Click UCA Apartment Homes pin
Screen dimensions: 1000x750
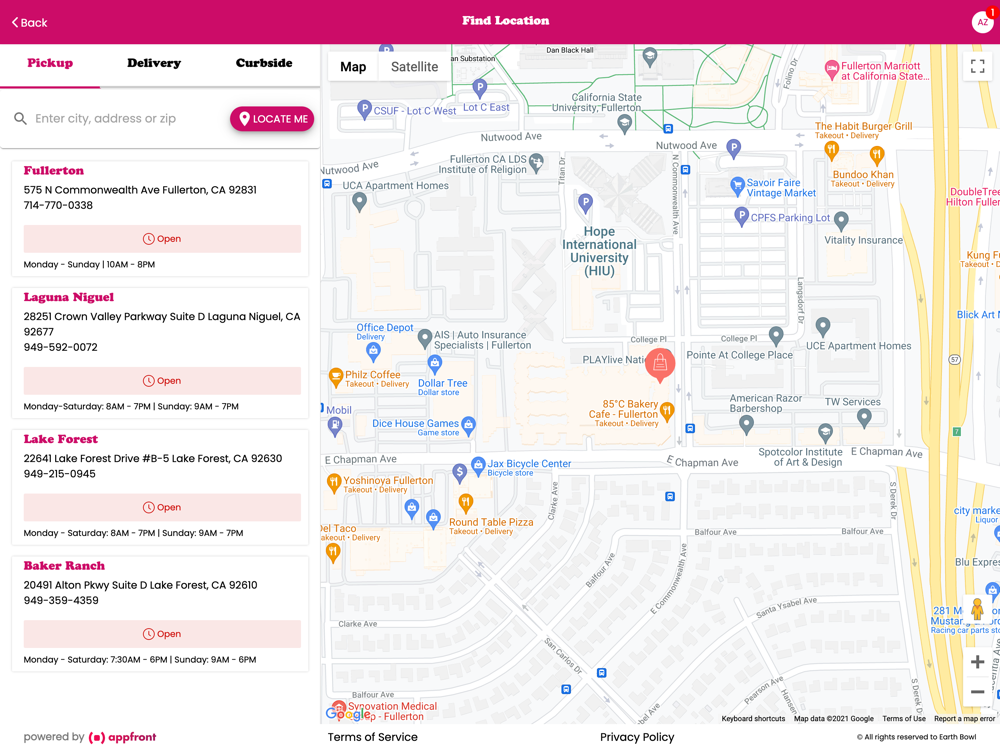[x=360, y=202]
